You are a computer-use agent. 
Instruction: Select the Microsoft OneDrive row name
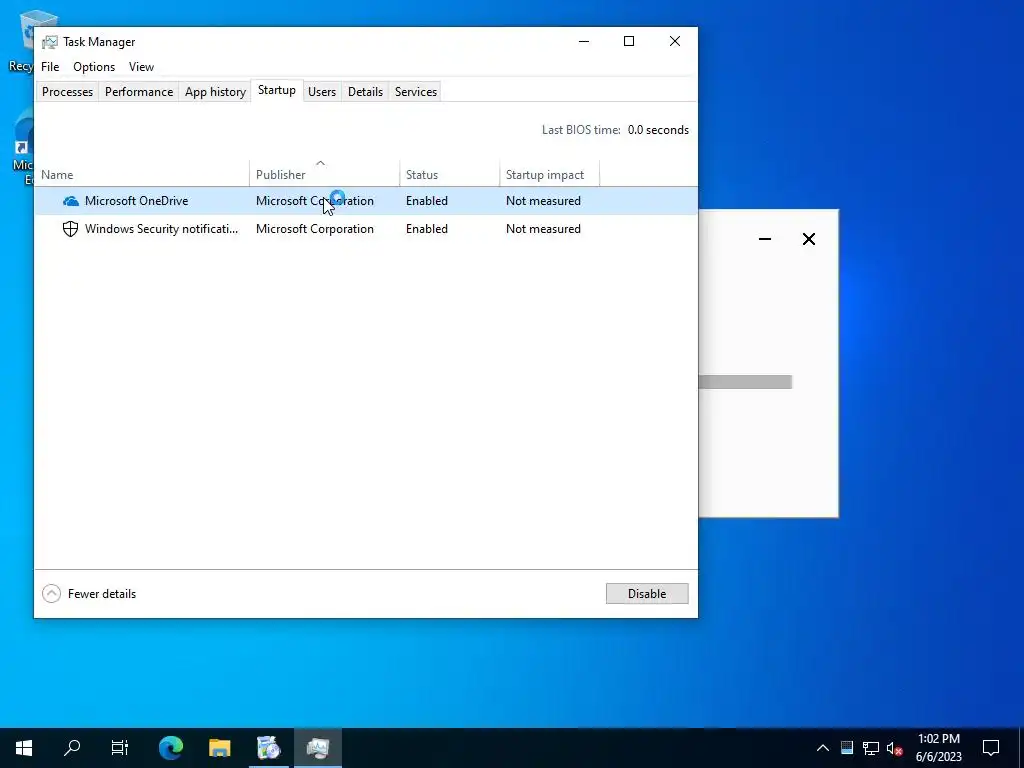(x=136, y=201)
